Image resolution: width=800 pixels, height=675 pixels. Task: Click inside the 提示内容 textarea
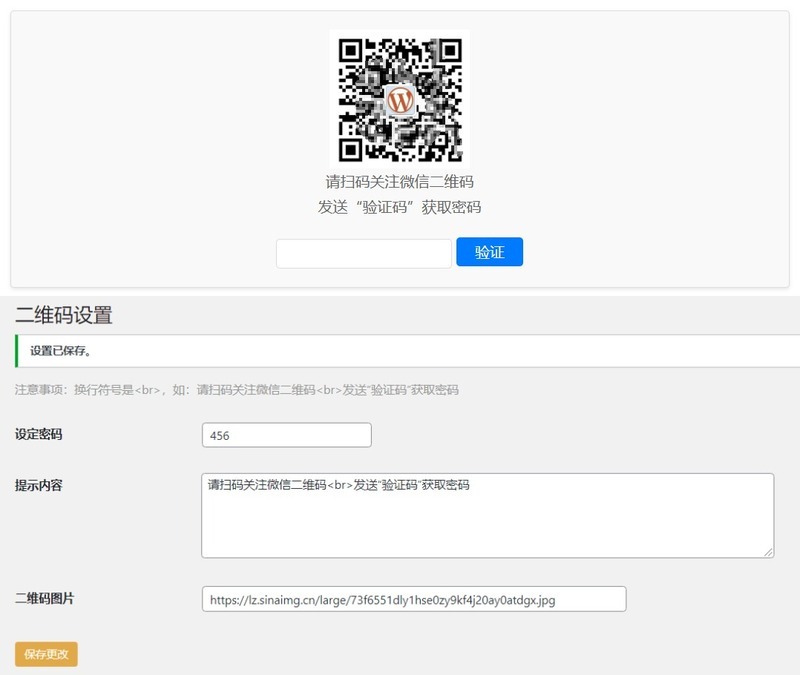click(487, 515)
